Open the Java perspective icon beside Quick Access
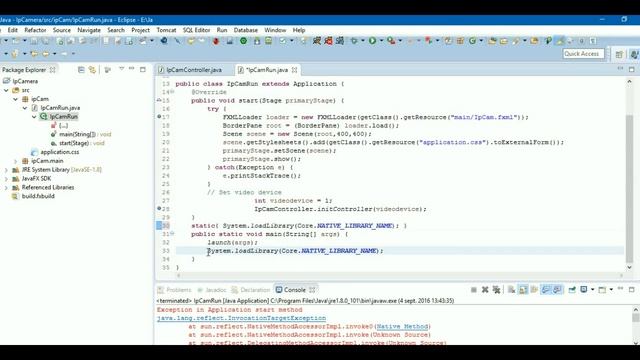This screenshot has height=360, width=640. click(x=634, y=54)
